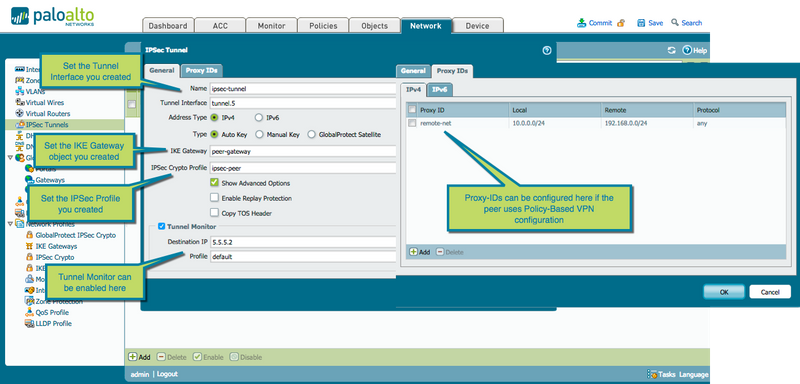Open the IPv6 tab in Proxy IDs

pos(440,89)
